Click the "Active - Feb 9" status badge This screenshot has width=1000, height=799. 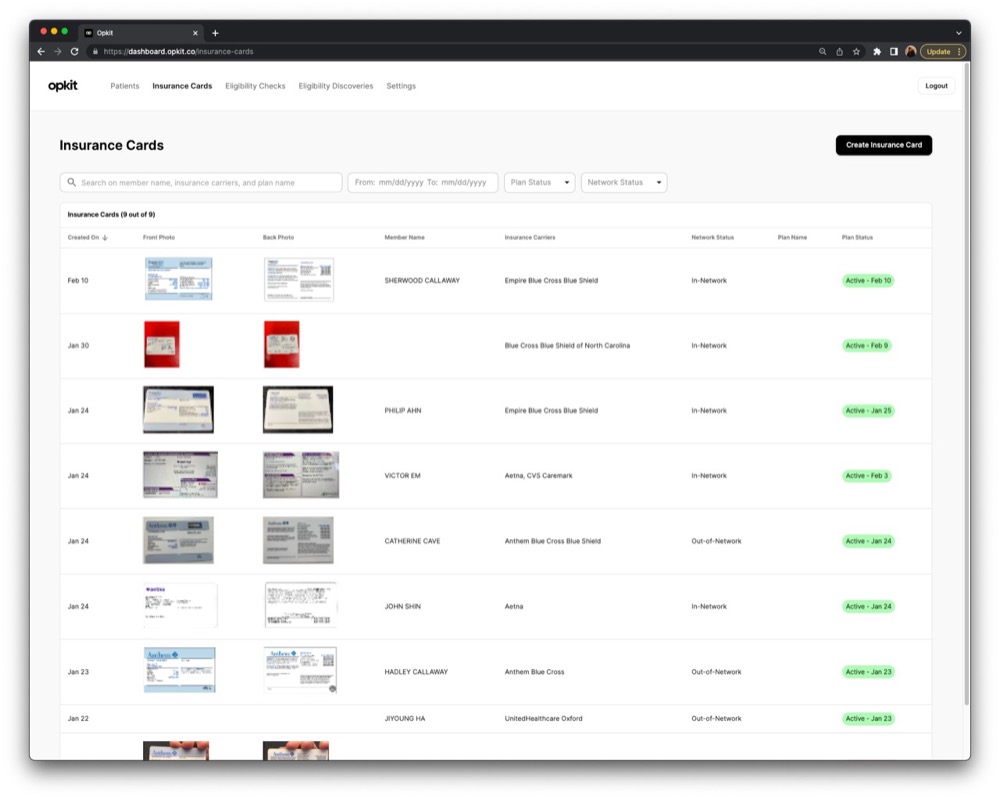click(x=867, y=346)
